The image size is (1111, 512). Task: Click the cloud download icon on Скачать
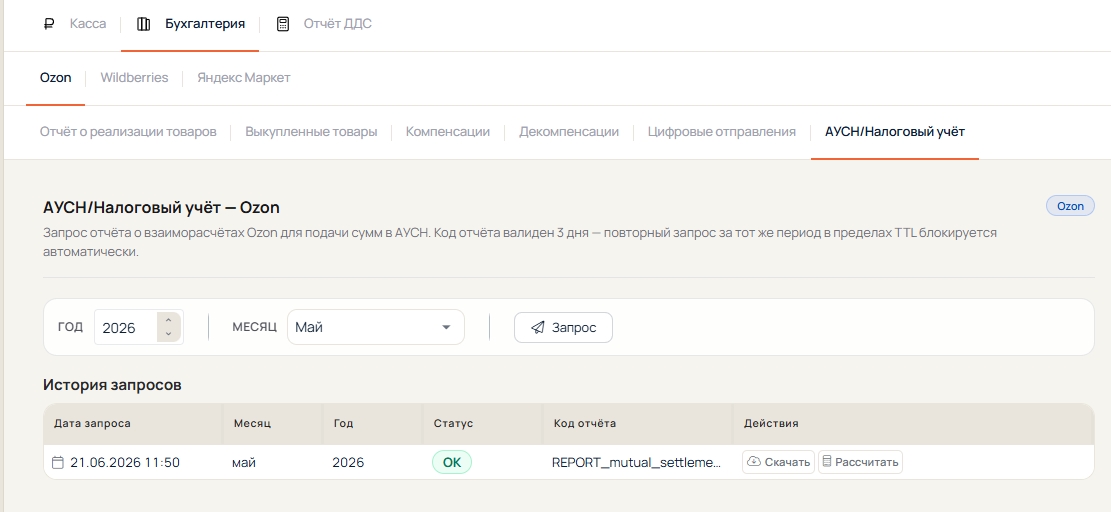[x=755, y=461]
